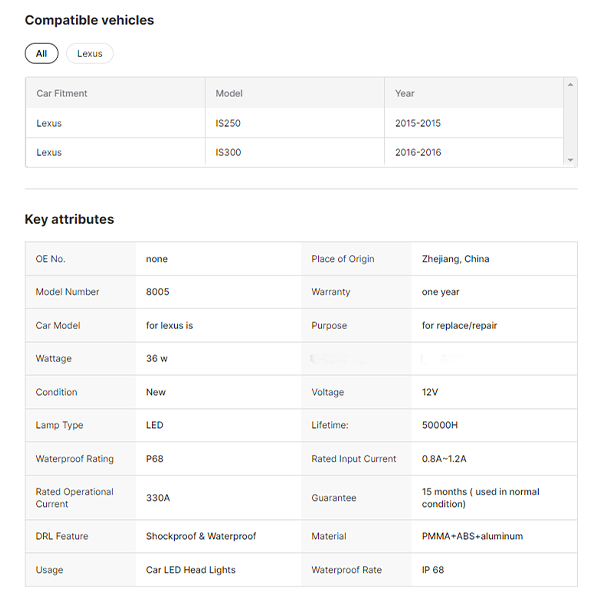Click the 2015-2015 year cell
The width and height of the screenshot is (600, 600).
[418, 123]
